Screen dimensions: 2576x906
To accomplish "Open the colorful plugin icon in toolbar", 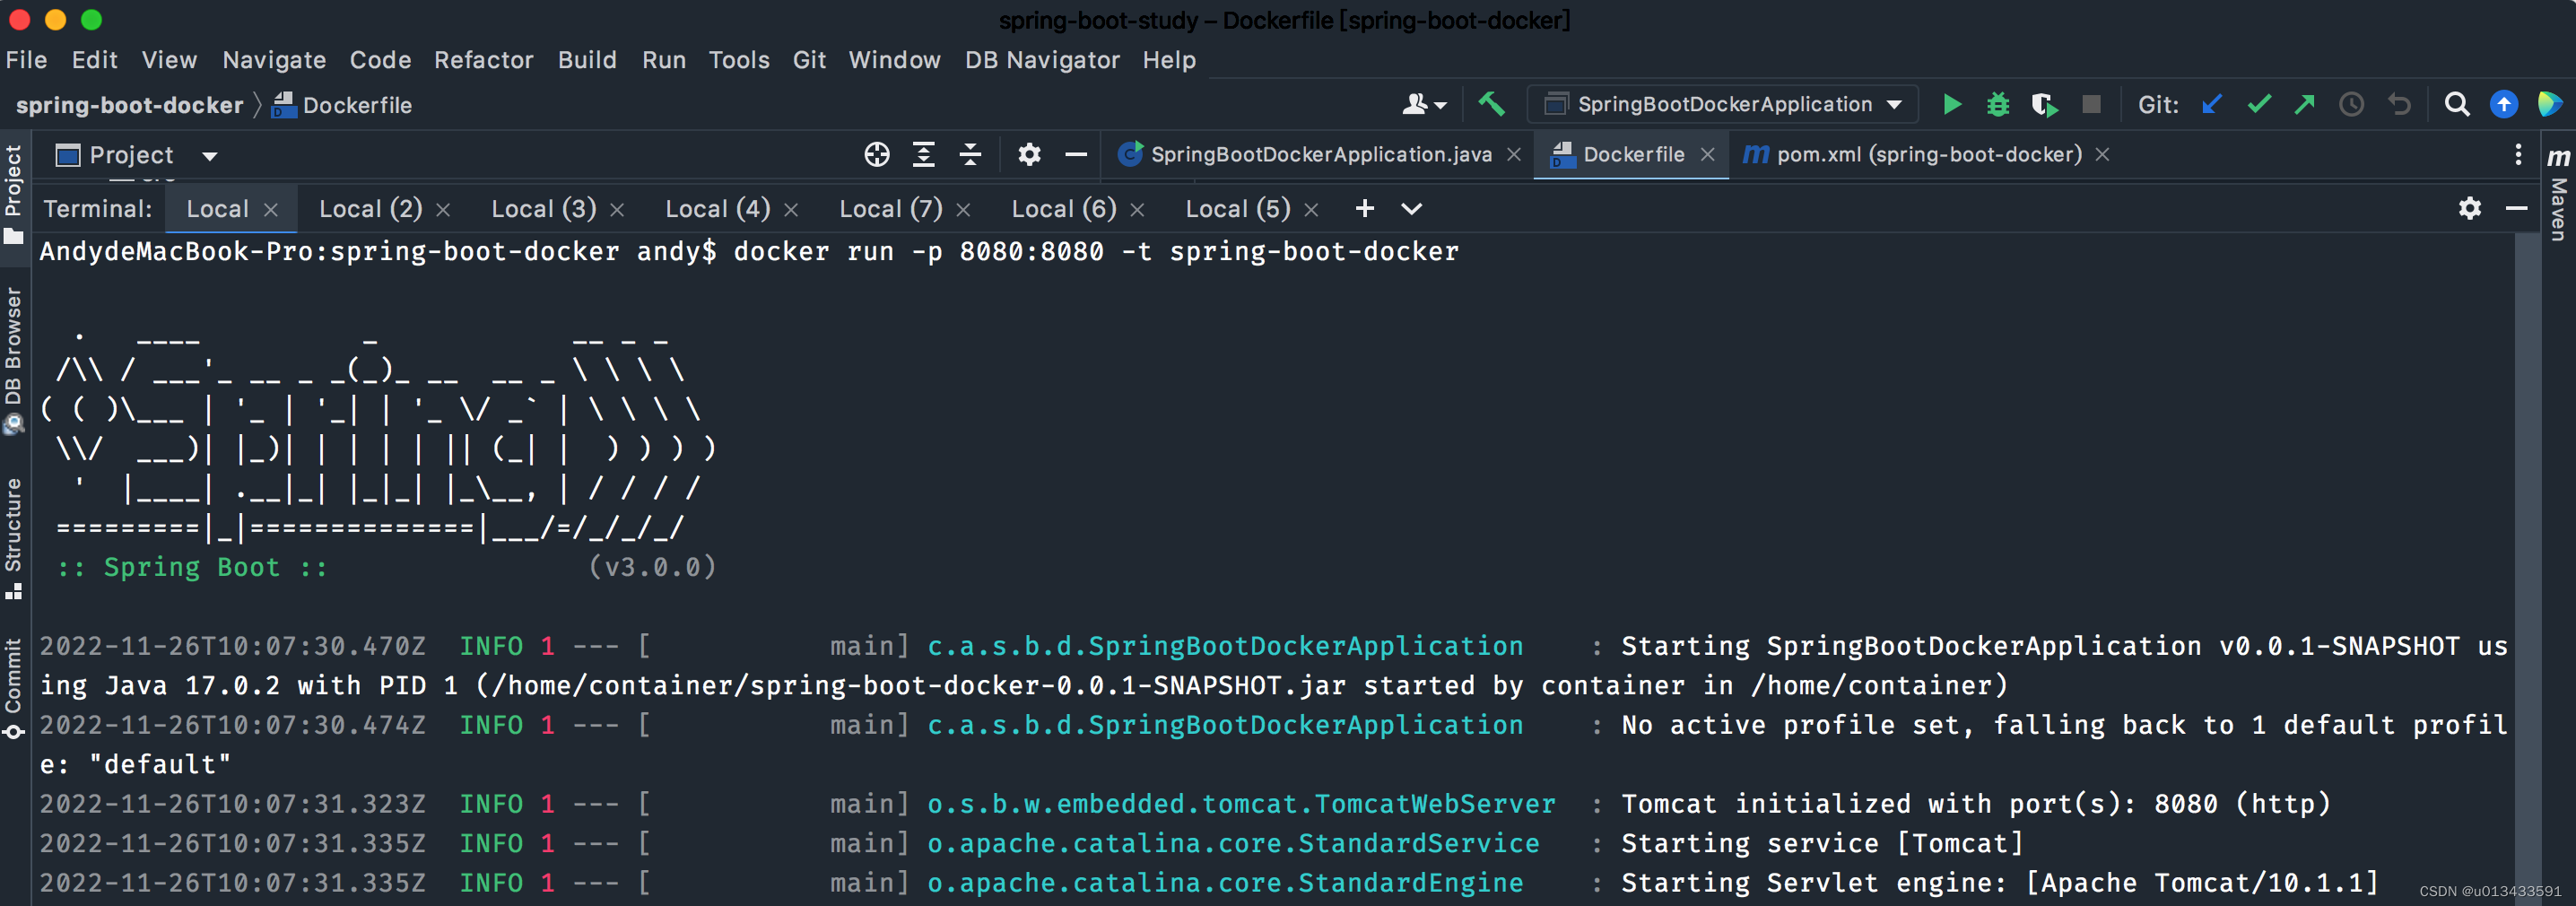I will tap(2550, 104).
